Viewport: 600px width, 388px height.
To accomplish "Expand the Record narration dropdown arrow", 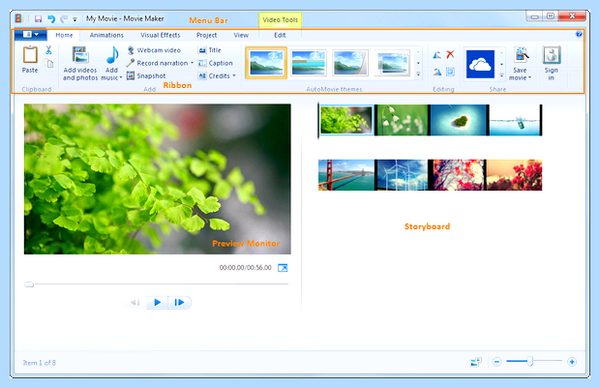I will [192, 63].
